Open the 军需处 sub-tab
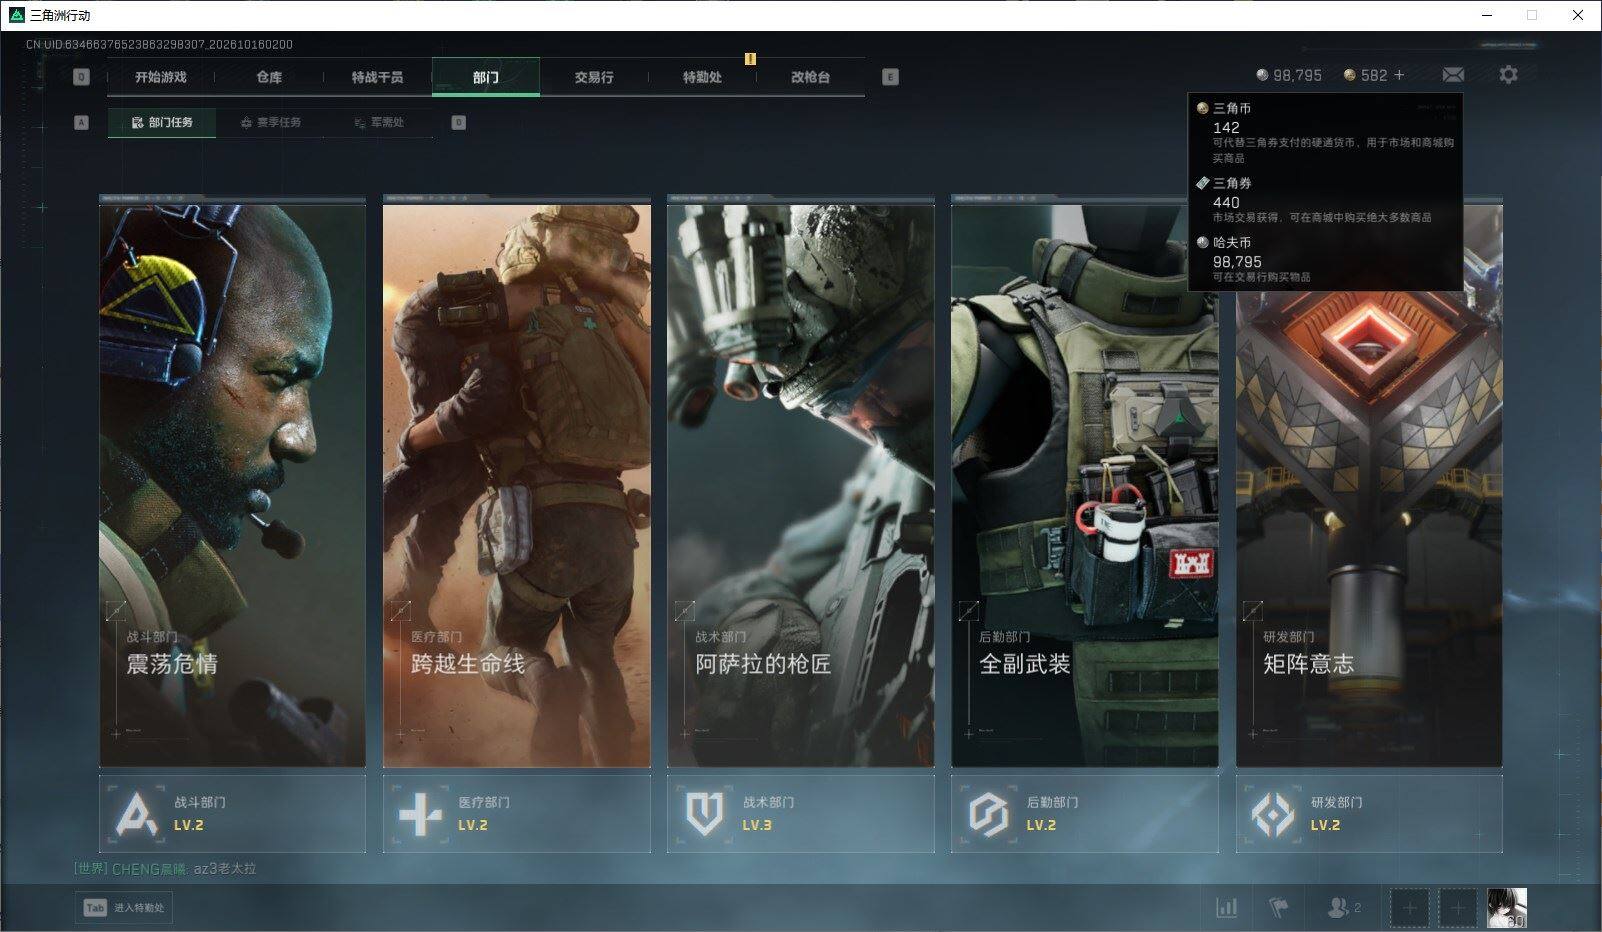Image resolution: width=1602 pixels, height=932 pixels. pos(379,123)
